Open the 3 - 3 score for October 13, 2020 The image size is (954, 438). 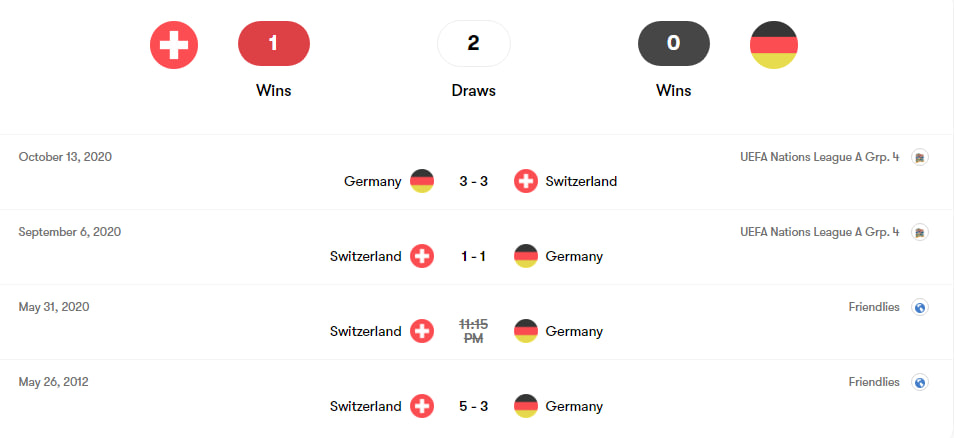[x=473, y=181]
